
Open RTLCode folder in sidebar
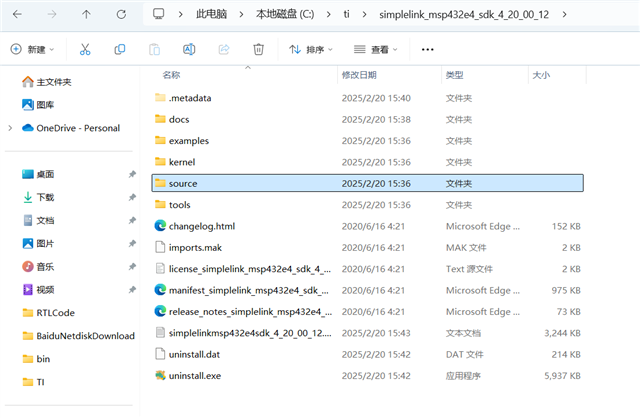click(49, 313)
